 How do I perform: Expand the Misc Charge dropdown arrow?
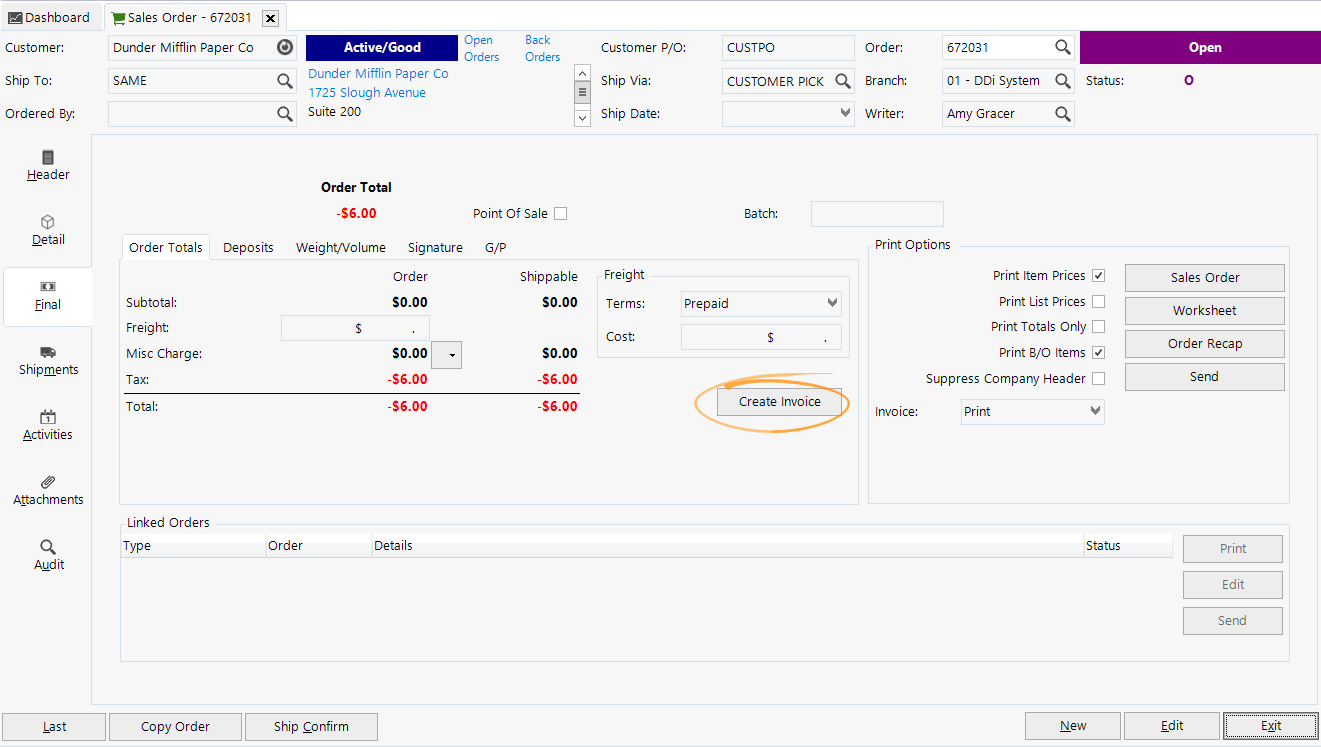(446, 354)
